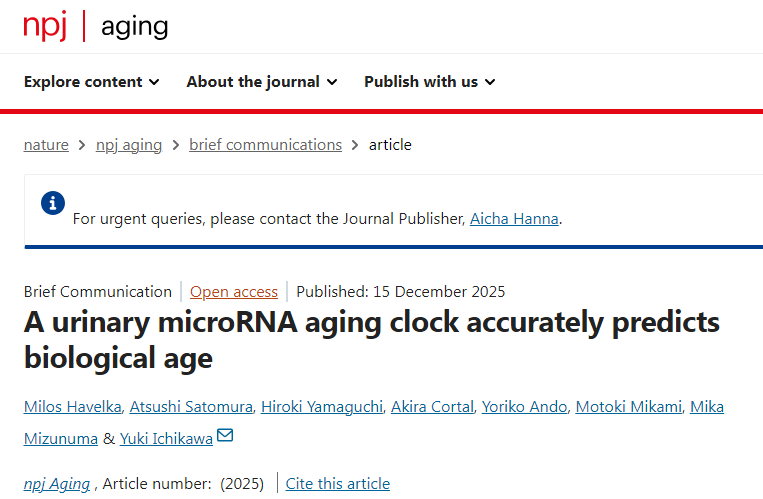Image resolution: width=763 pixels, height=499 pixels.
Task: Expand the Explore content menu
Action: [x=92, y=82]
